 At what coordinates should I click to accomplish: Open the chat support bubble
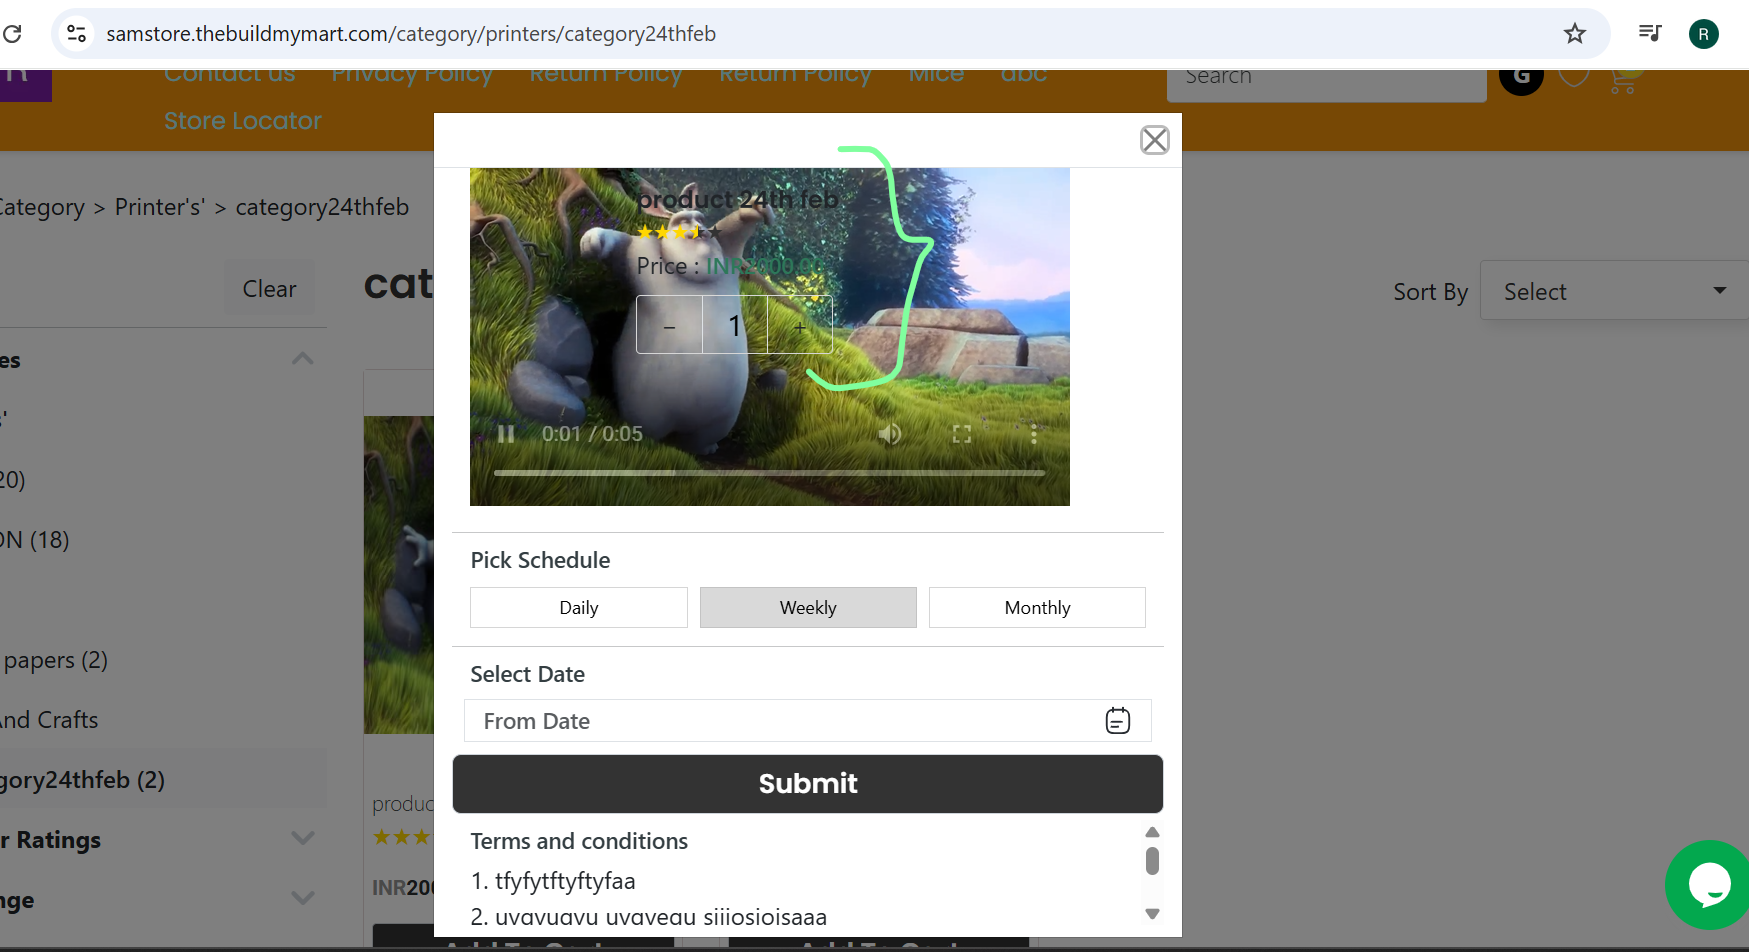coord(1709,885)
